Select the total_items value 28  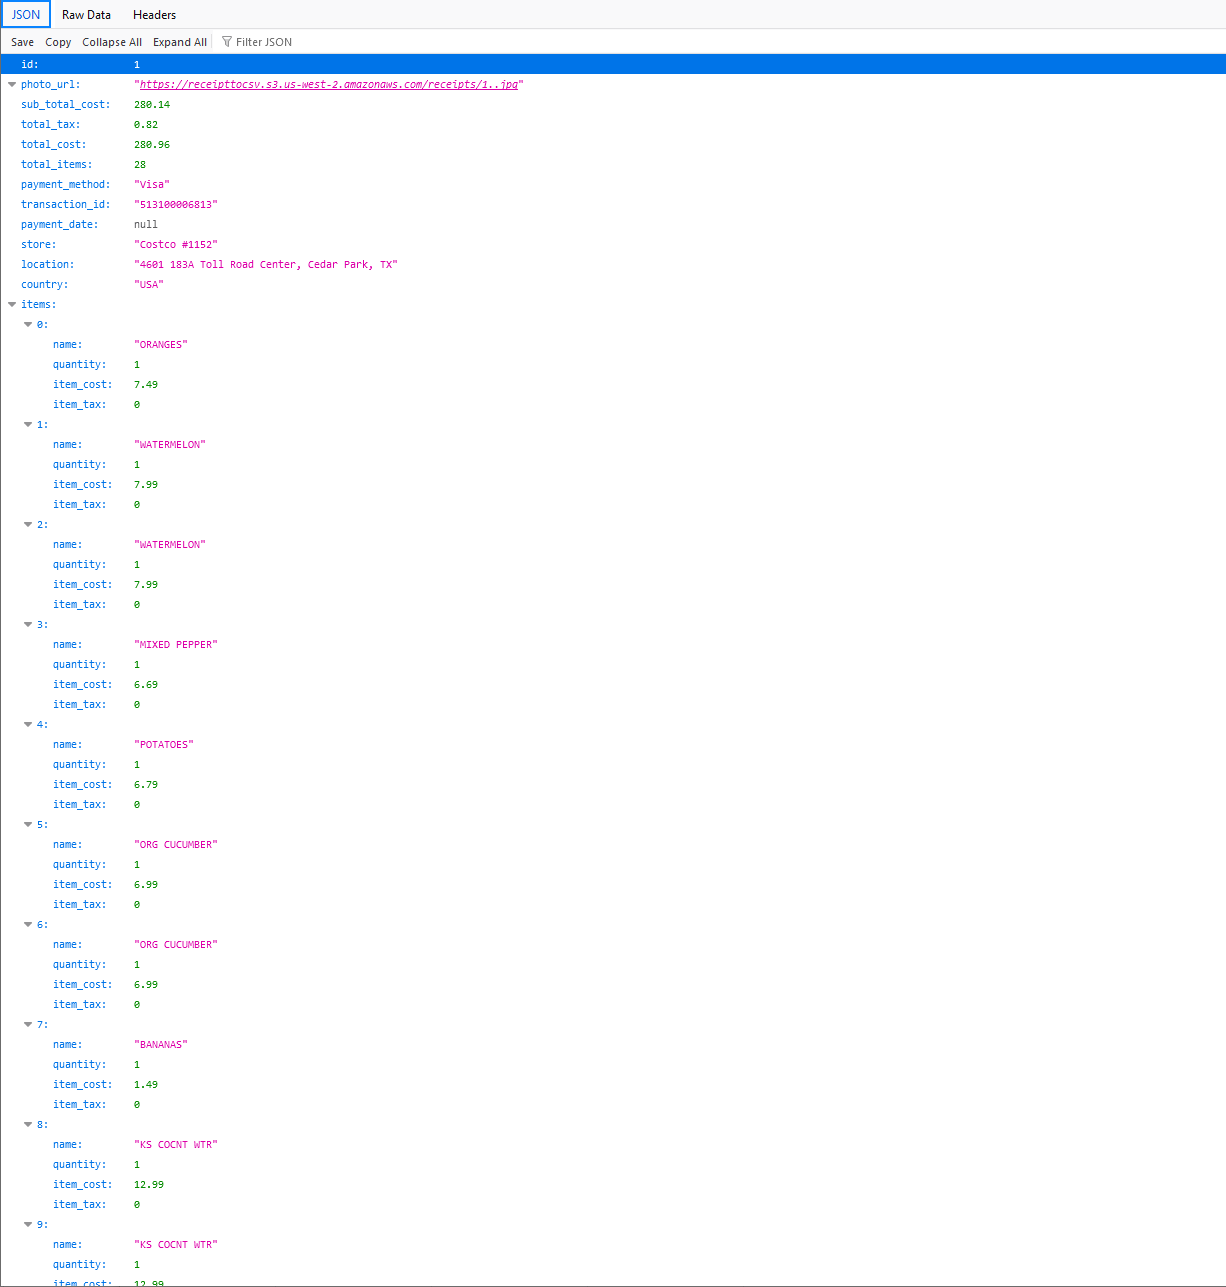(140, 165)
